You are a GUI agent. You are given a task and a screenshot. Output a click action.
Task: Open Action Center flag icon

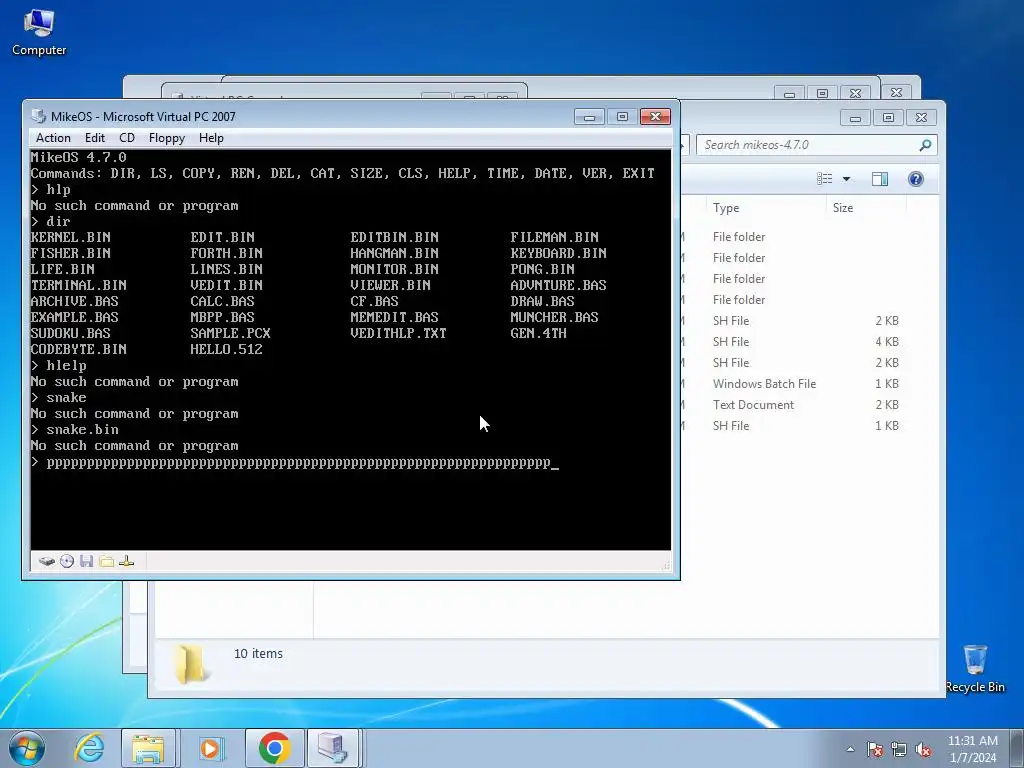[x=874, y=749]
